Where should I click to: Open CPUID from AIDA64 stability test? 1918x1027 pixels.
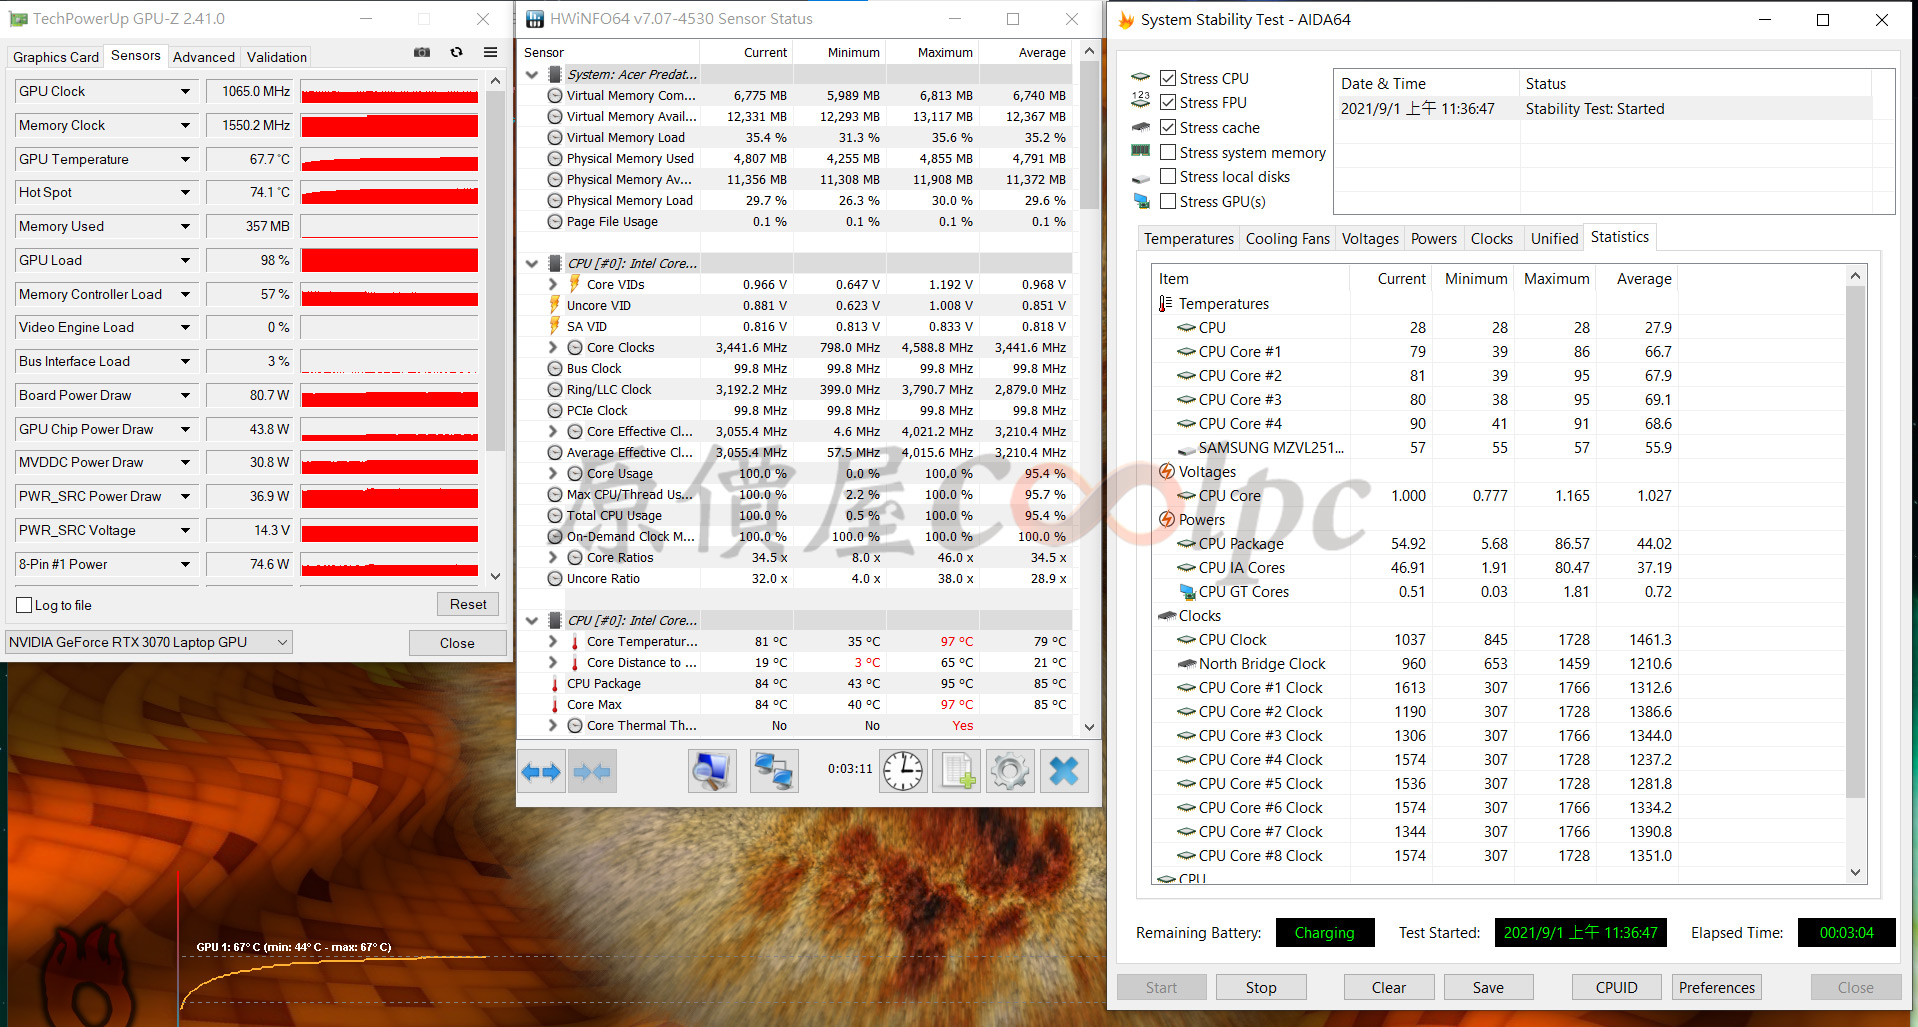click(1617, 987)
